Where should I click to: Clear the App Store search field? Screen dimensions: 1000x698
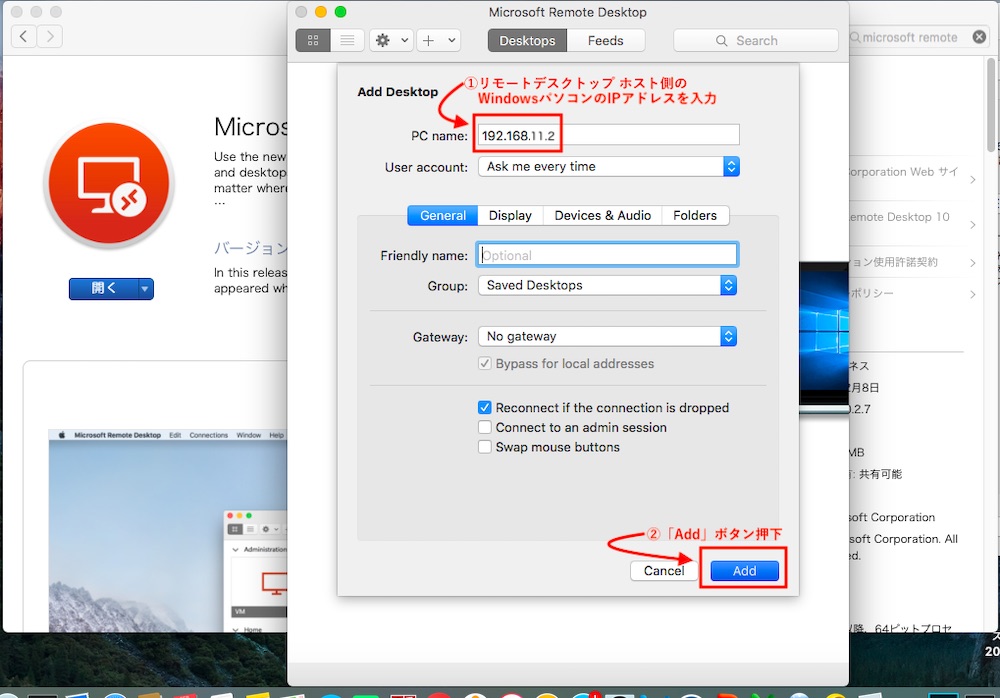point(980,37)
